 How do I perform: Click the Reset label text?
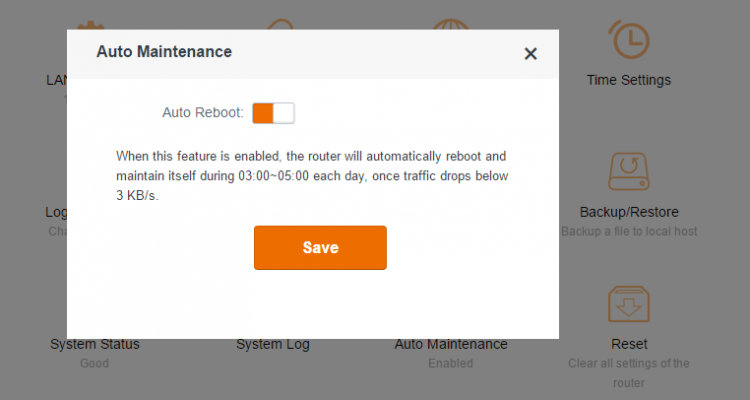(x=629, y=344)
